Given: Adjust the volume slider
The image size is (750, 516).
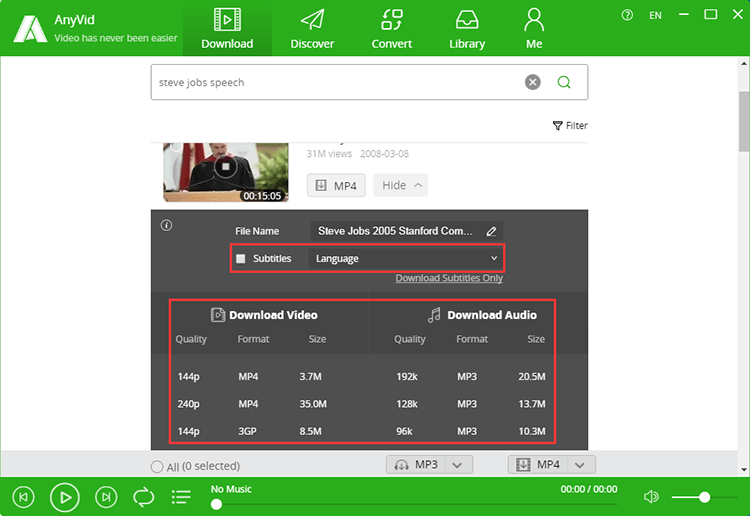Looking at the screenshot, I should (704, 497).
